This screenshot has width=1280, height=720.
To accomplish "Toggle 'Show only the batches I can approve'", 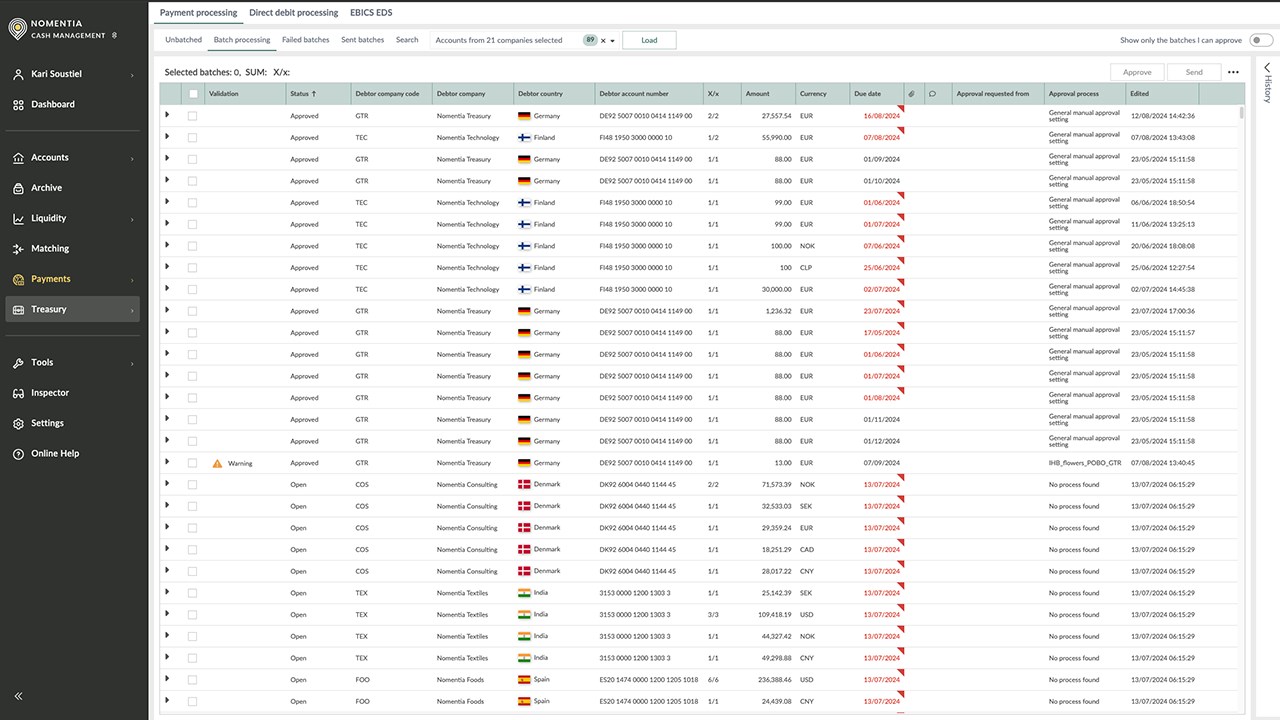I will [1261, 40].
